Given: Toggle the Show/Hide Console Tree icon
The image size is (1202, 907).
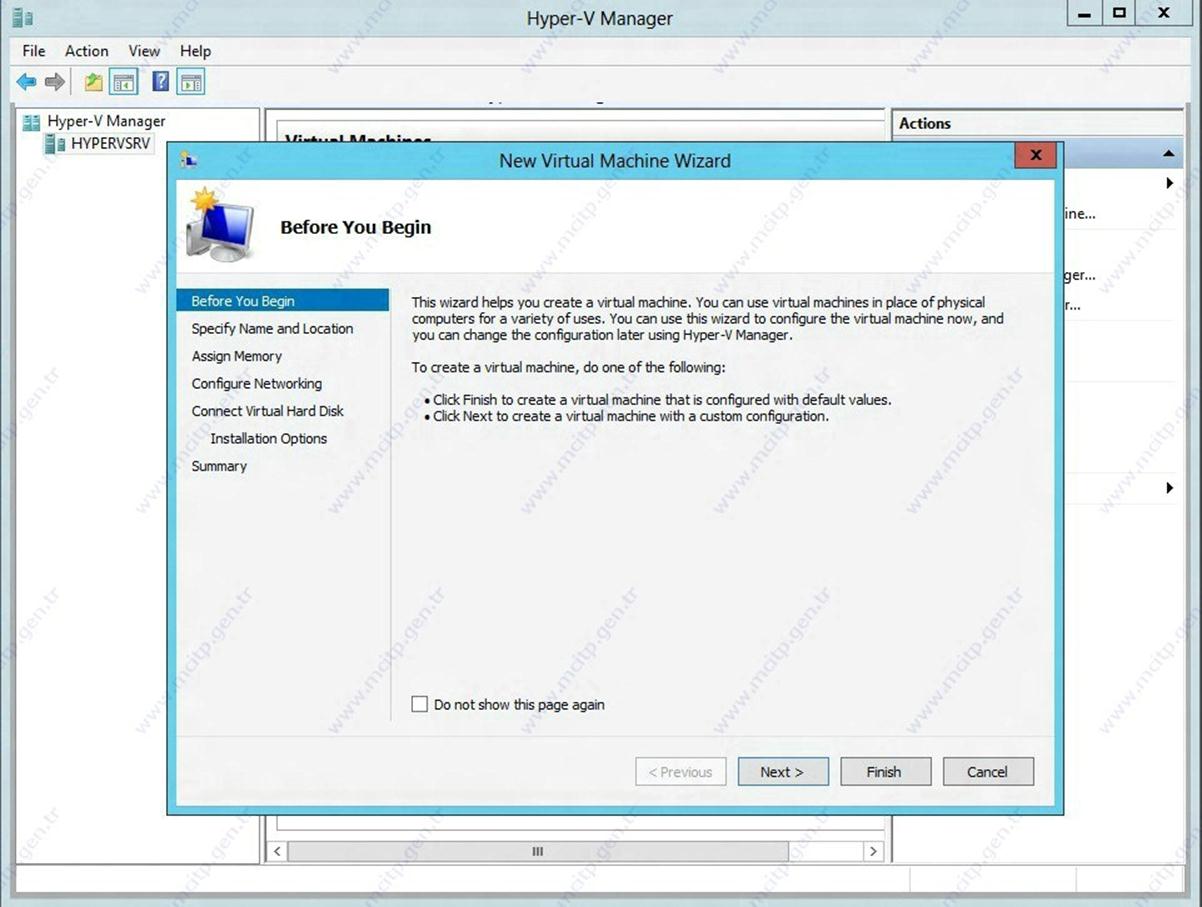Looking at the screenshot, I should pyautogui.click(x=124, y=82).
